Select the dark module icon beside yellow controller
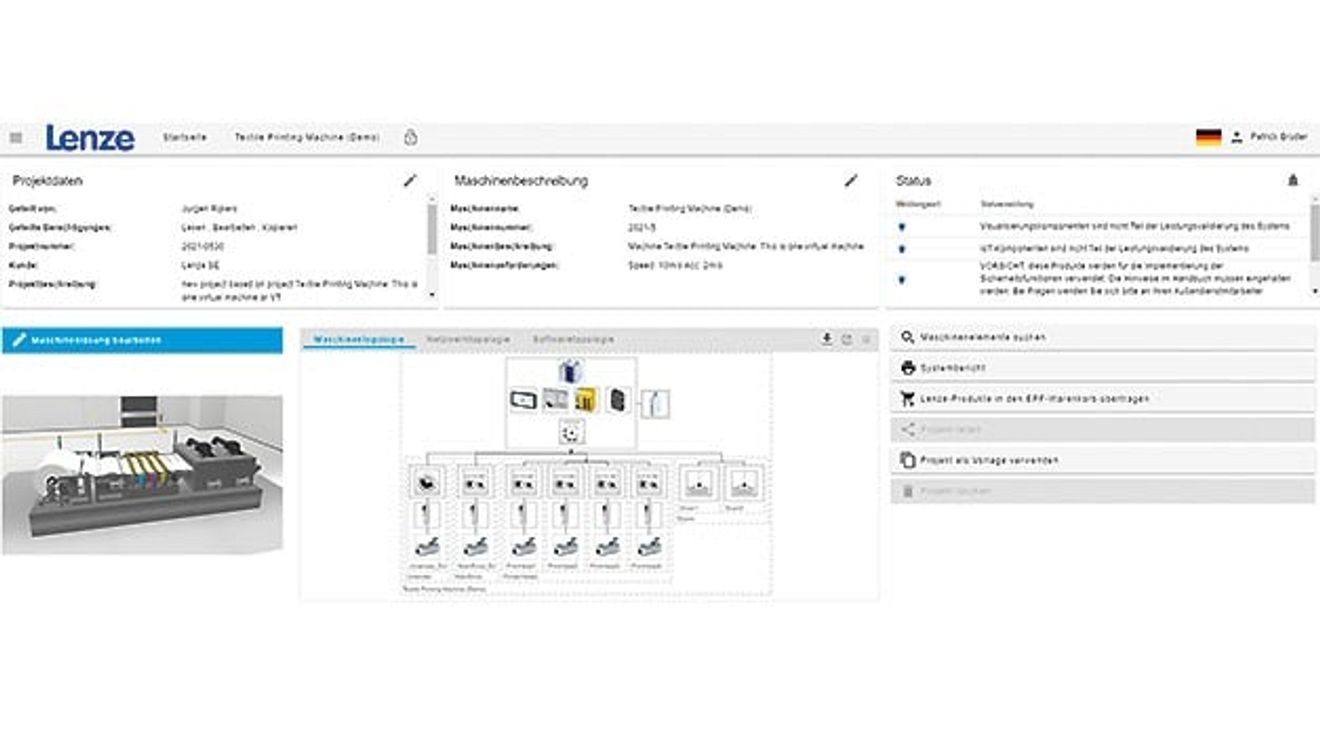The width and height of the screenshot is (1320, 742). tap(618, 400)
